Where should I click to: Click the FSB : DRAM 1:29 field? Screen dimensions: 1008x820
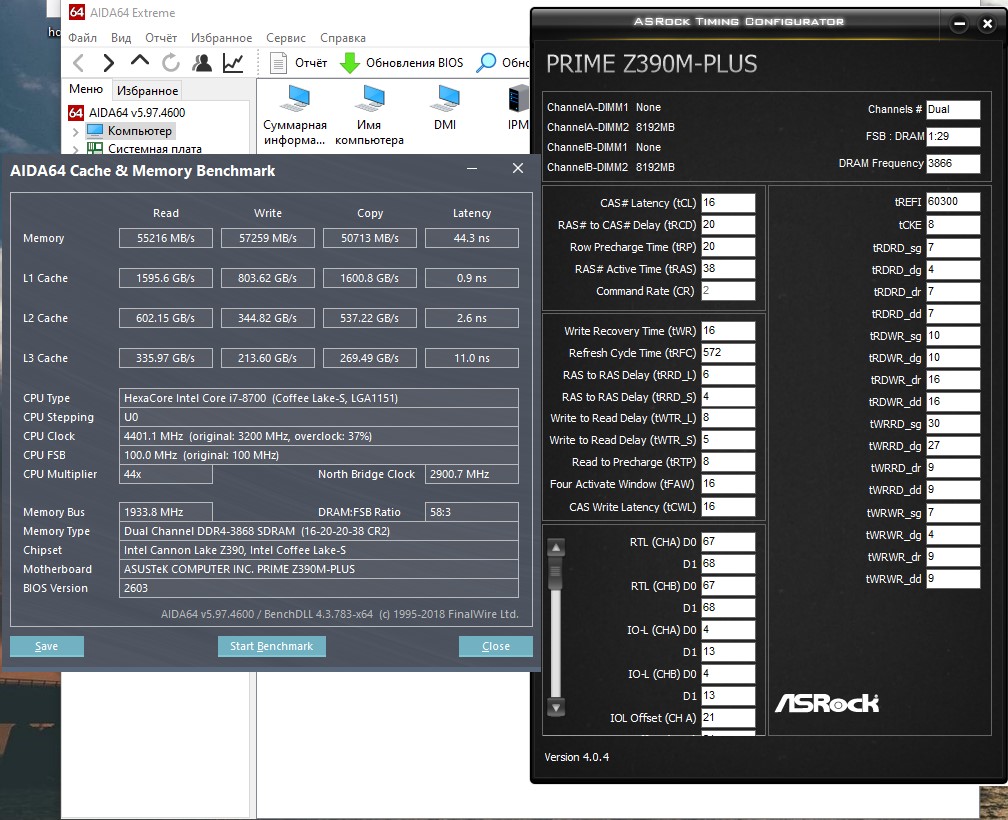pyautogui.click(x=953, y=136)
